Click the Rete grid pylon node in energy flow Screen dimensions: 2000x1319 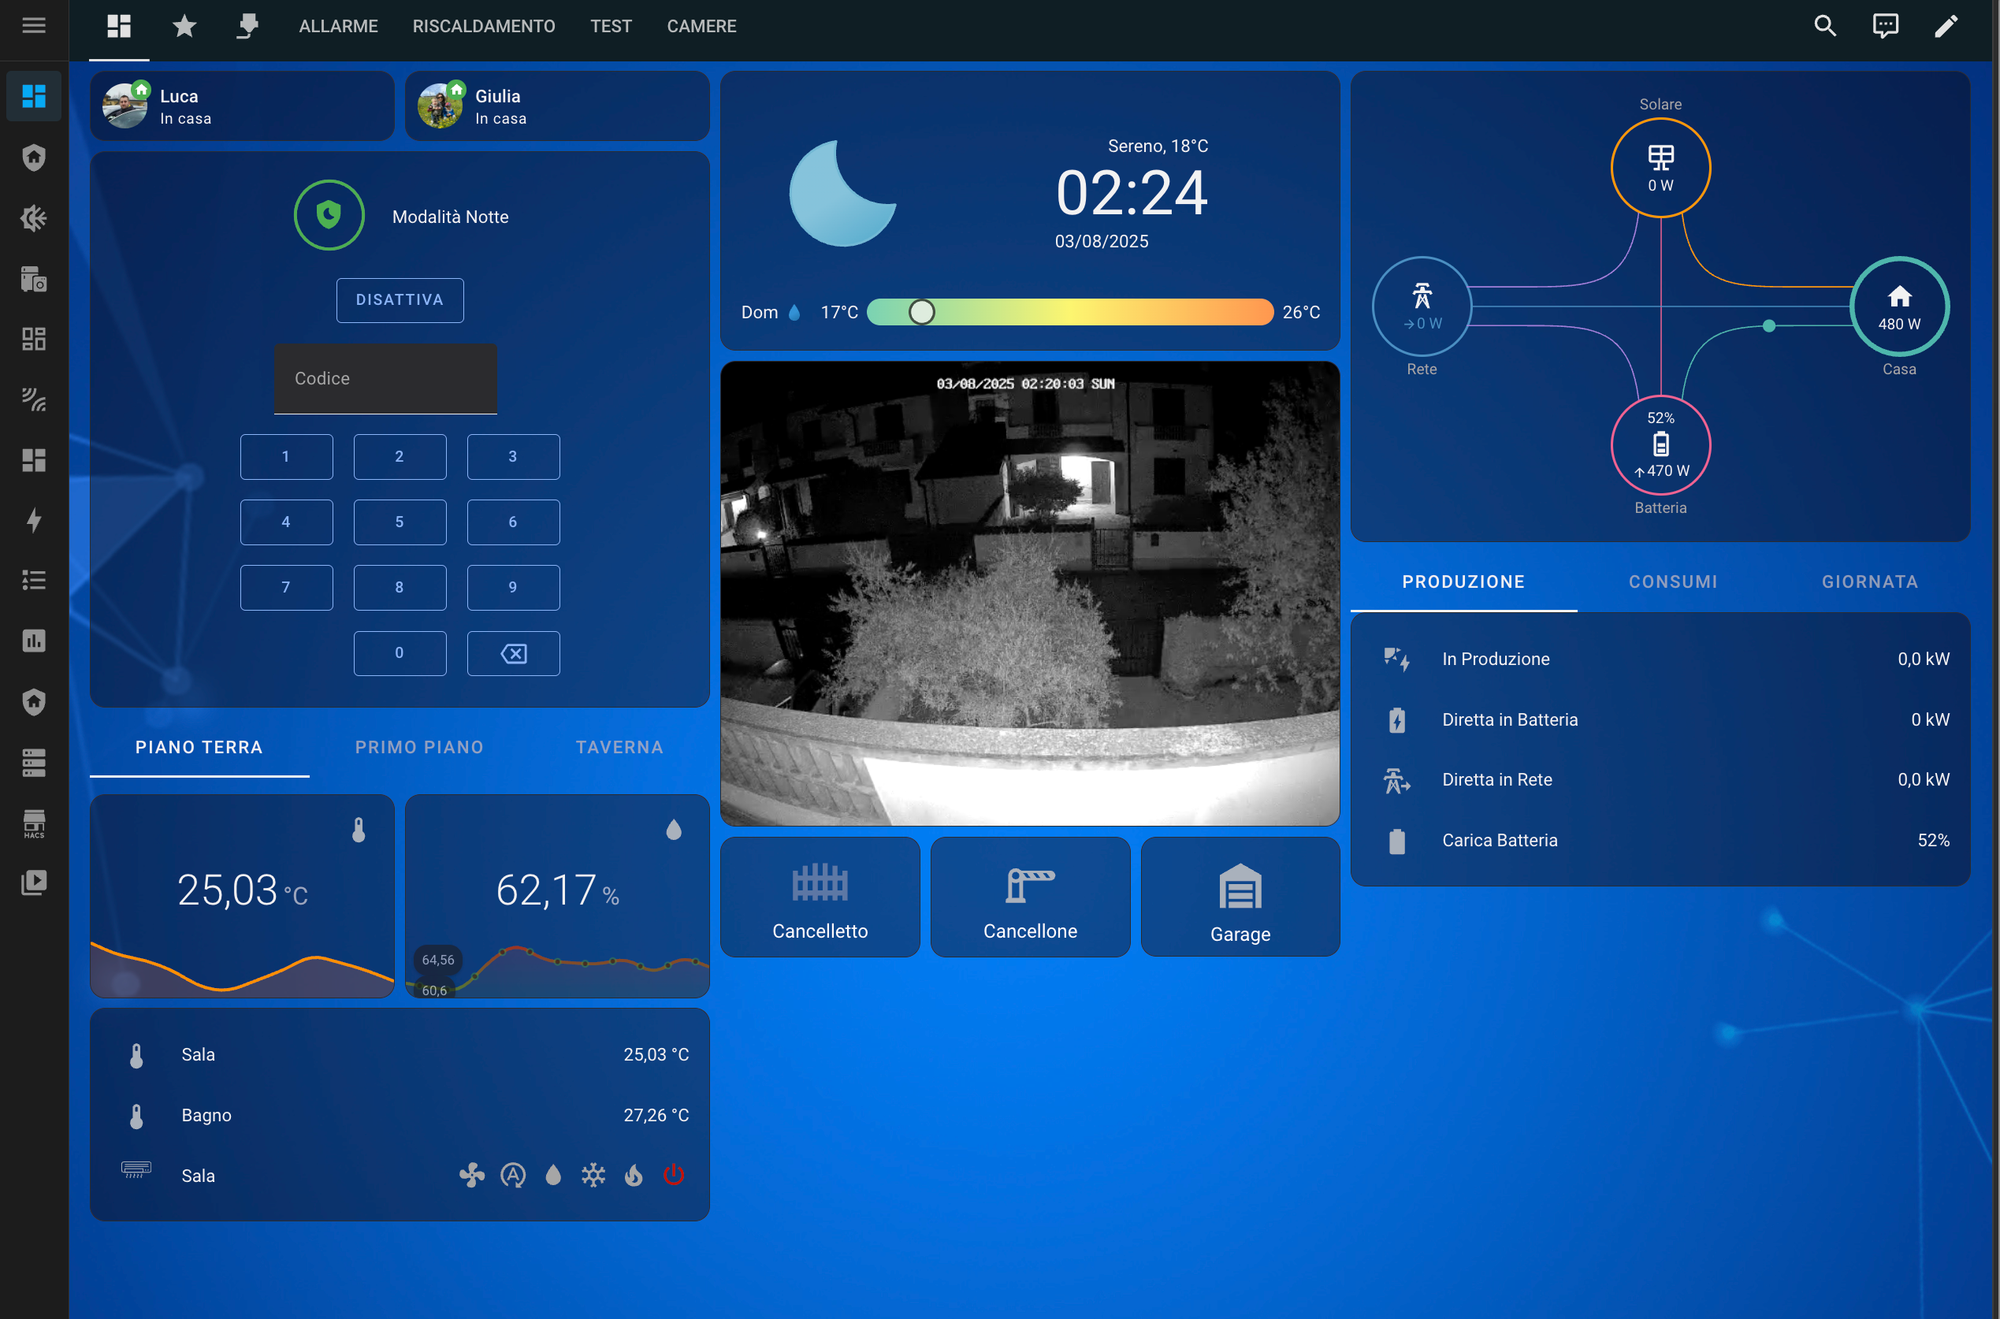click(1421, 307)
